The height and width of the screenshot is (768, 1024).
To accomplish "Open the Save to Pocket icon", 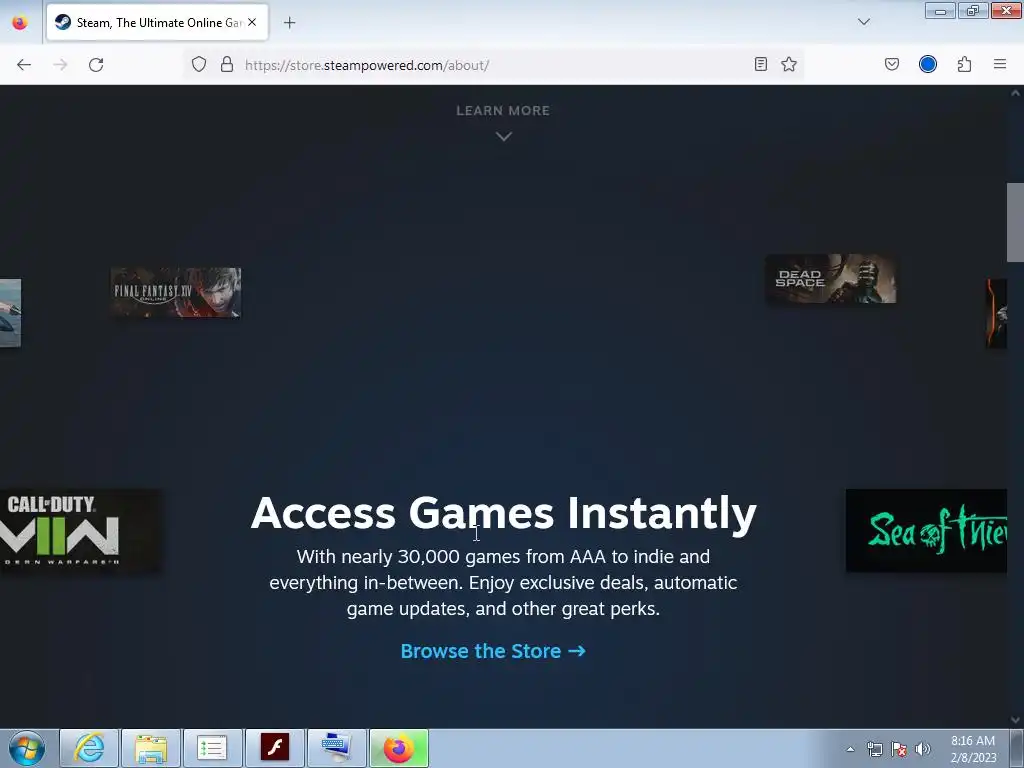I will point(891,64).
